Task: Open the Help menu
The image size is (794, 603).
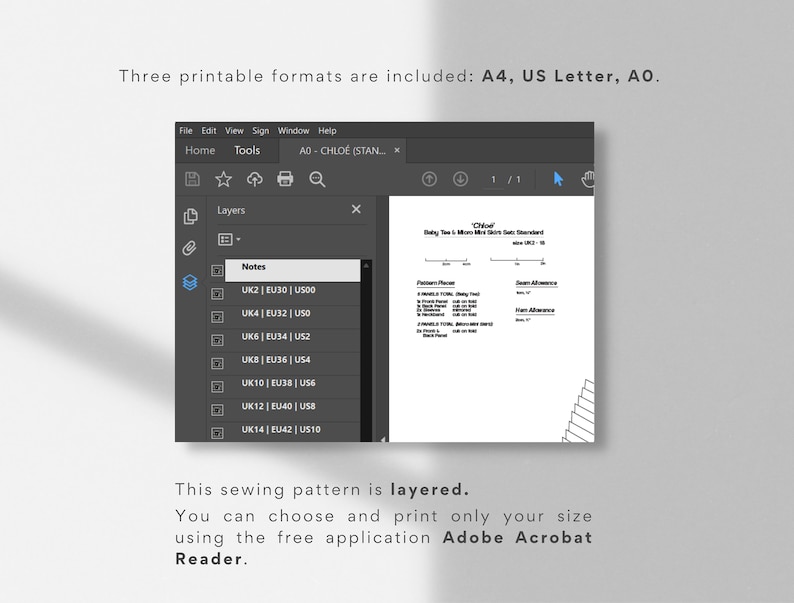Action: pos(327,131)
